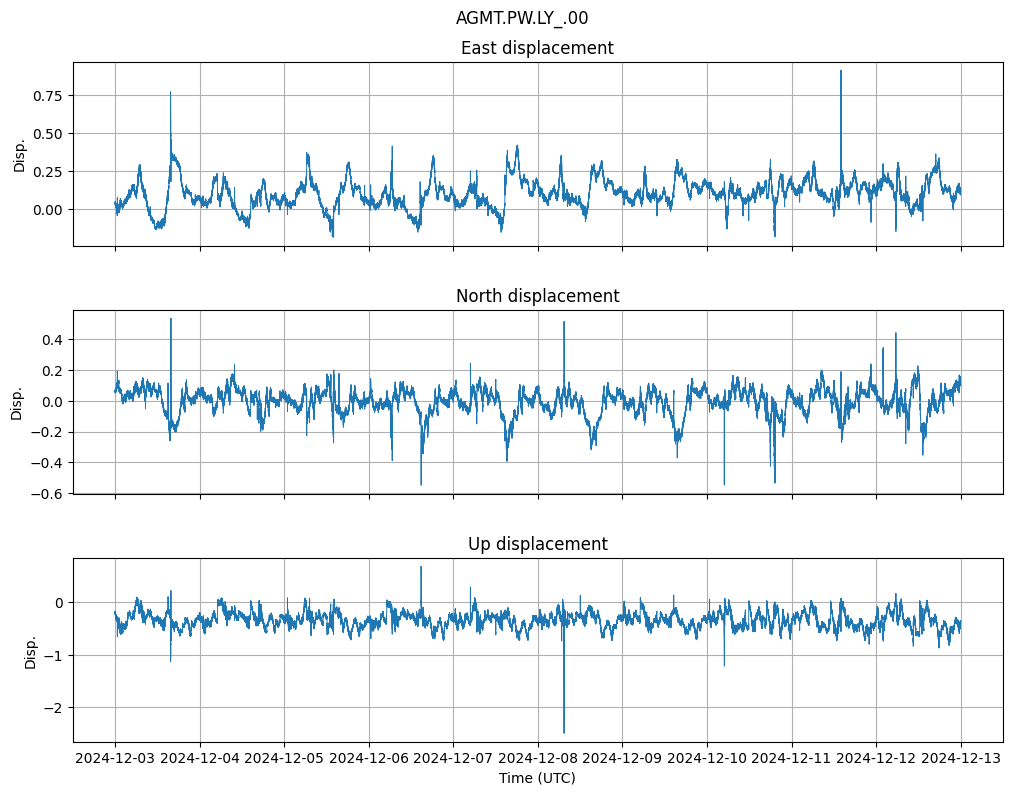Viewport: 1012px width, 795px height.
Task: Select the North displacement subplot title
Action: point(537,296)
